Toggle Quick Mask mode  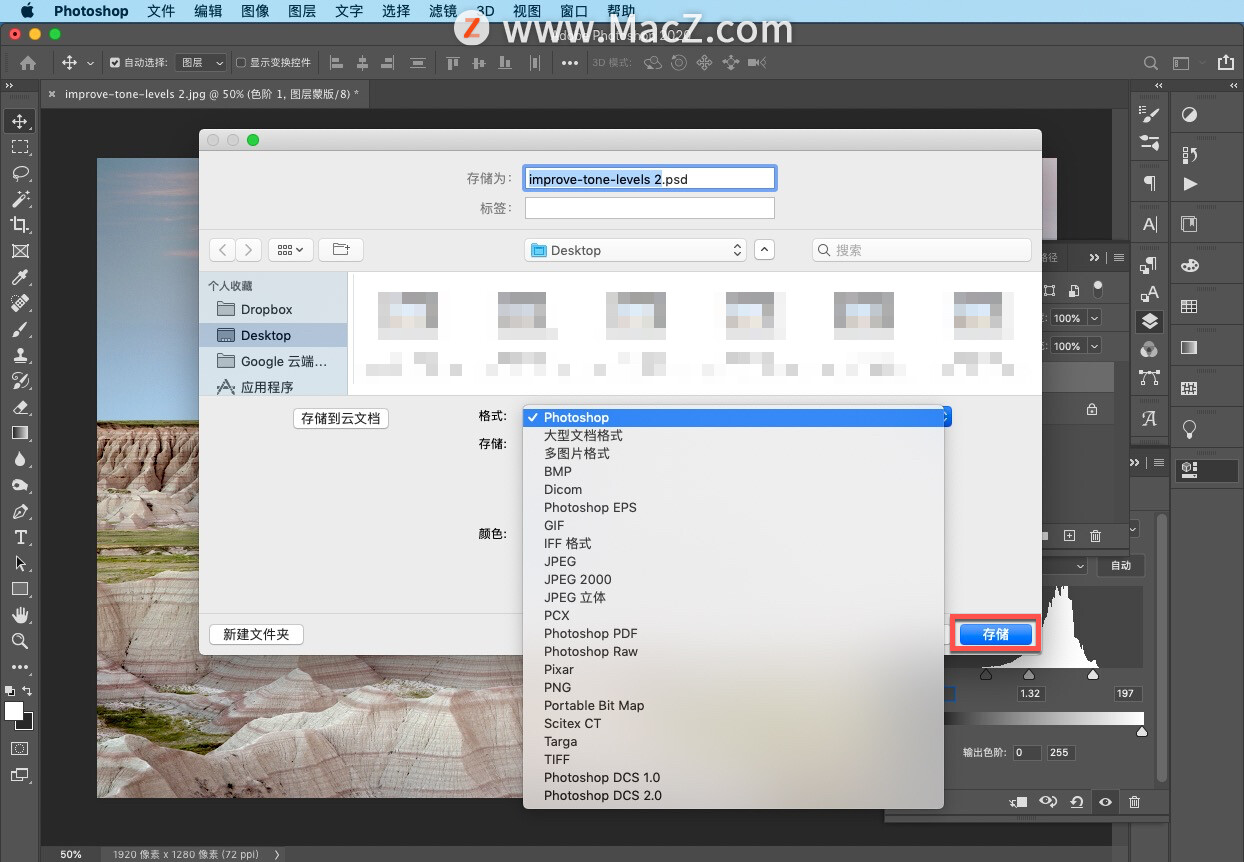point(19,748)
